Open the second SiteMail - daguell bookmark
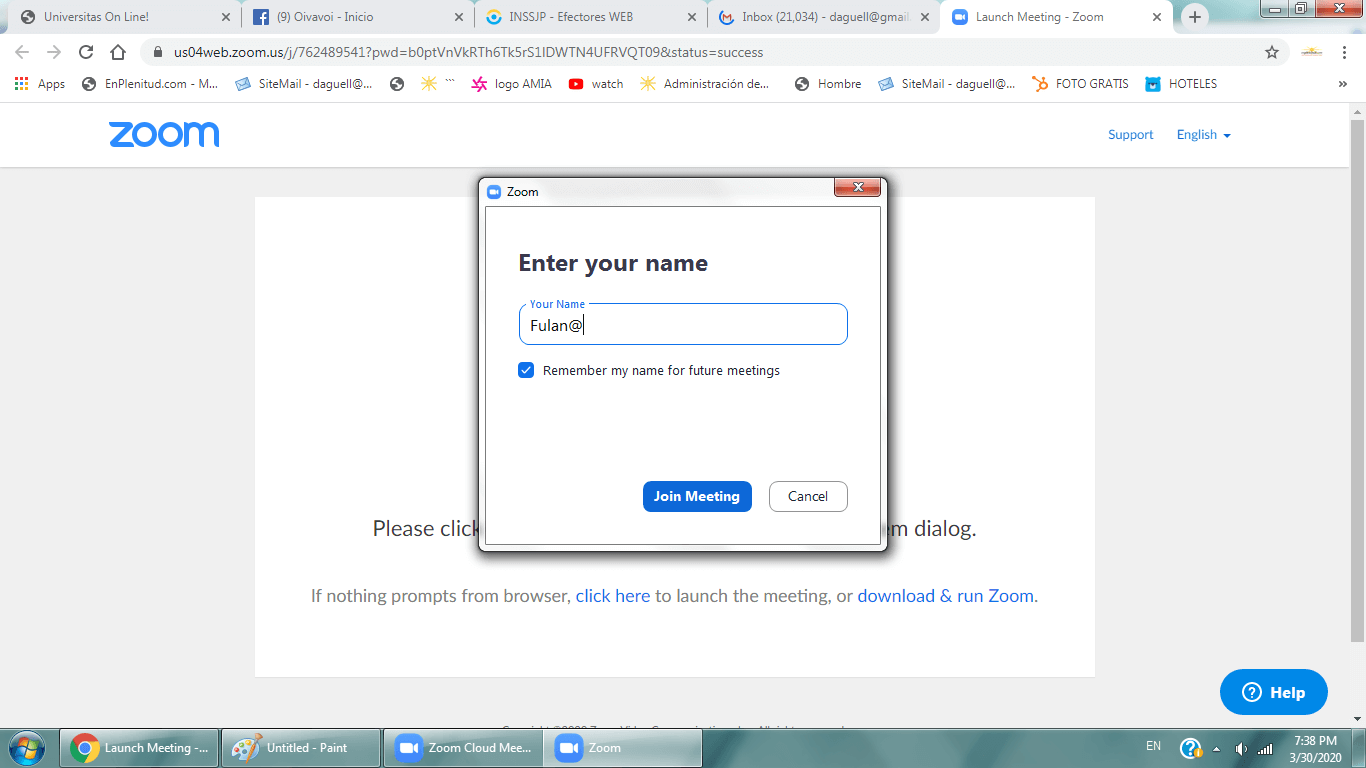 946,84
